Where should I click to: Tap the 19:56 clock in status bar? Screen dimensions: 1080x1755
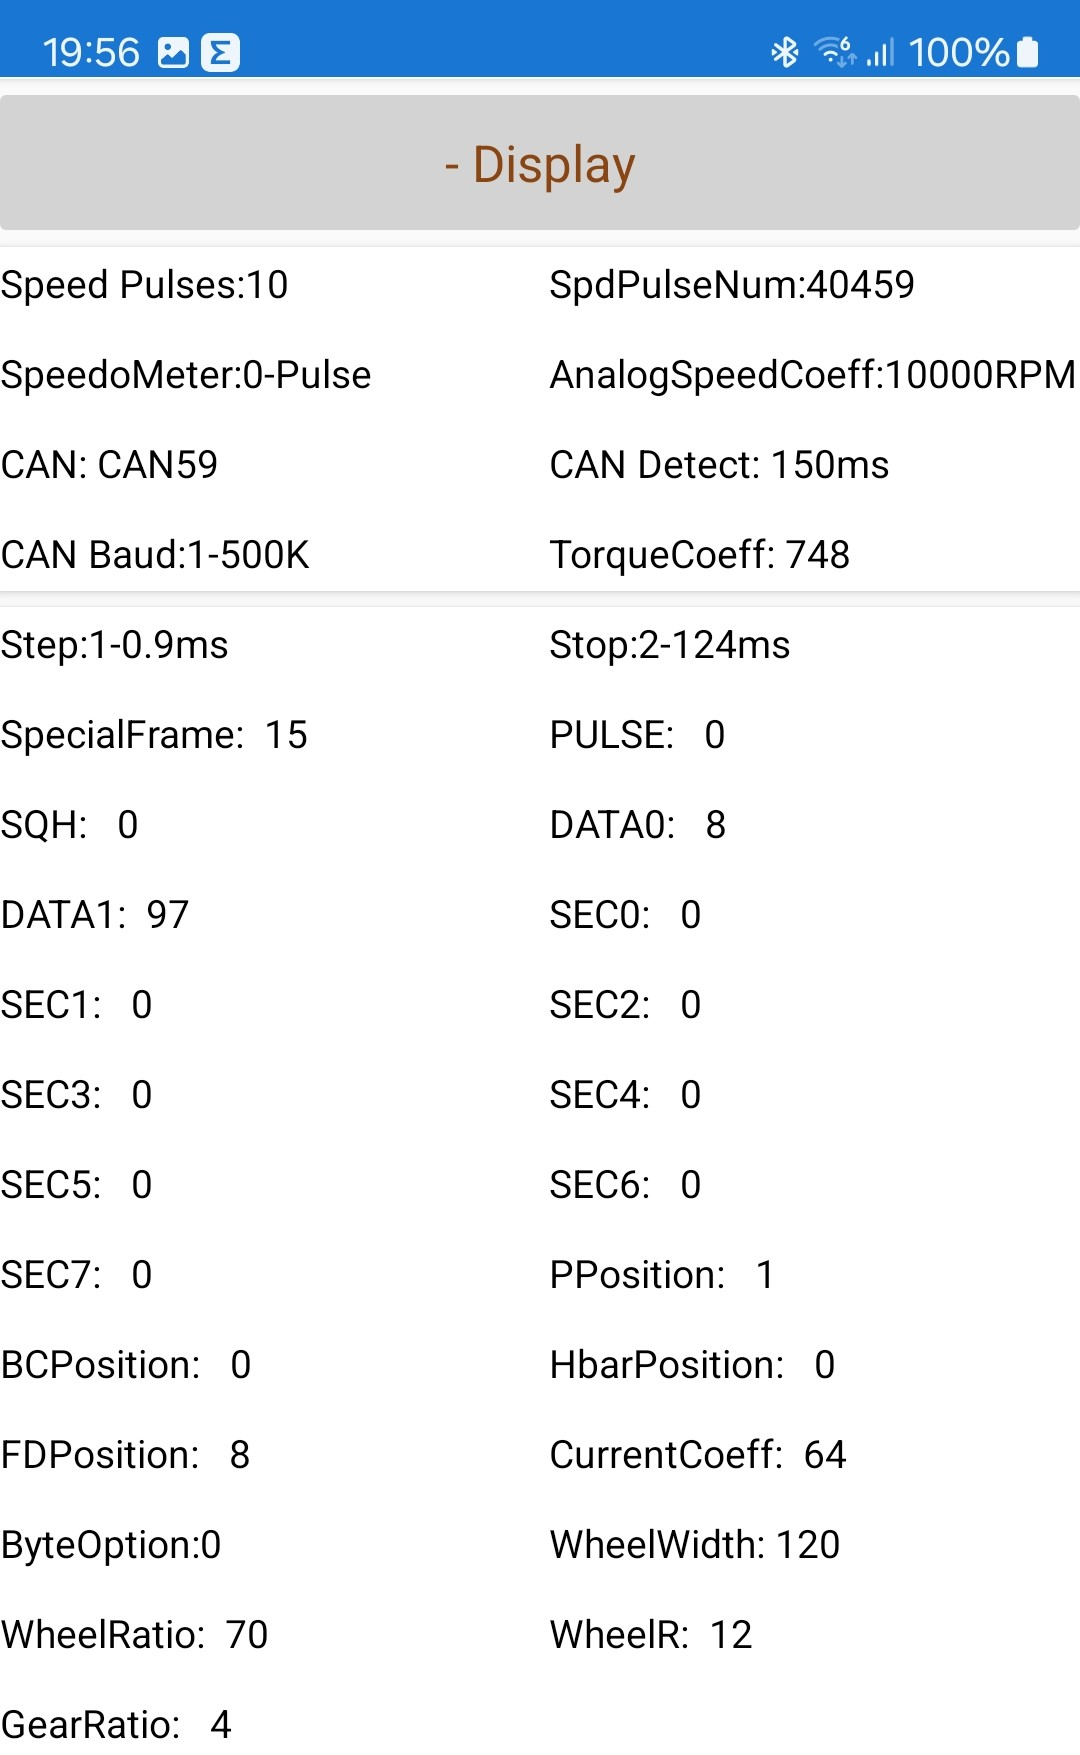[91, 53]
